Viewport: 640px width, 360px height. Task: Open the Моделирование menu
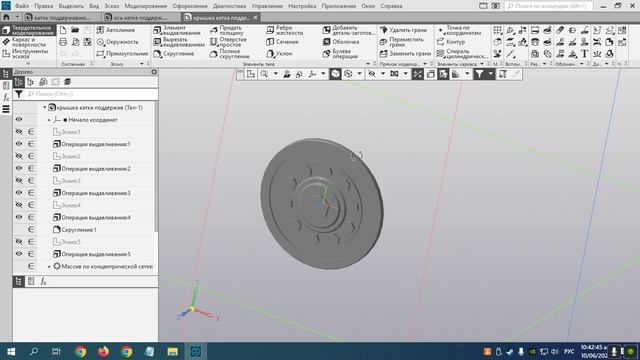click(146, 6)
